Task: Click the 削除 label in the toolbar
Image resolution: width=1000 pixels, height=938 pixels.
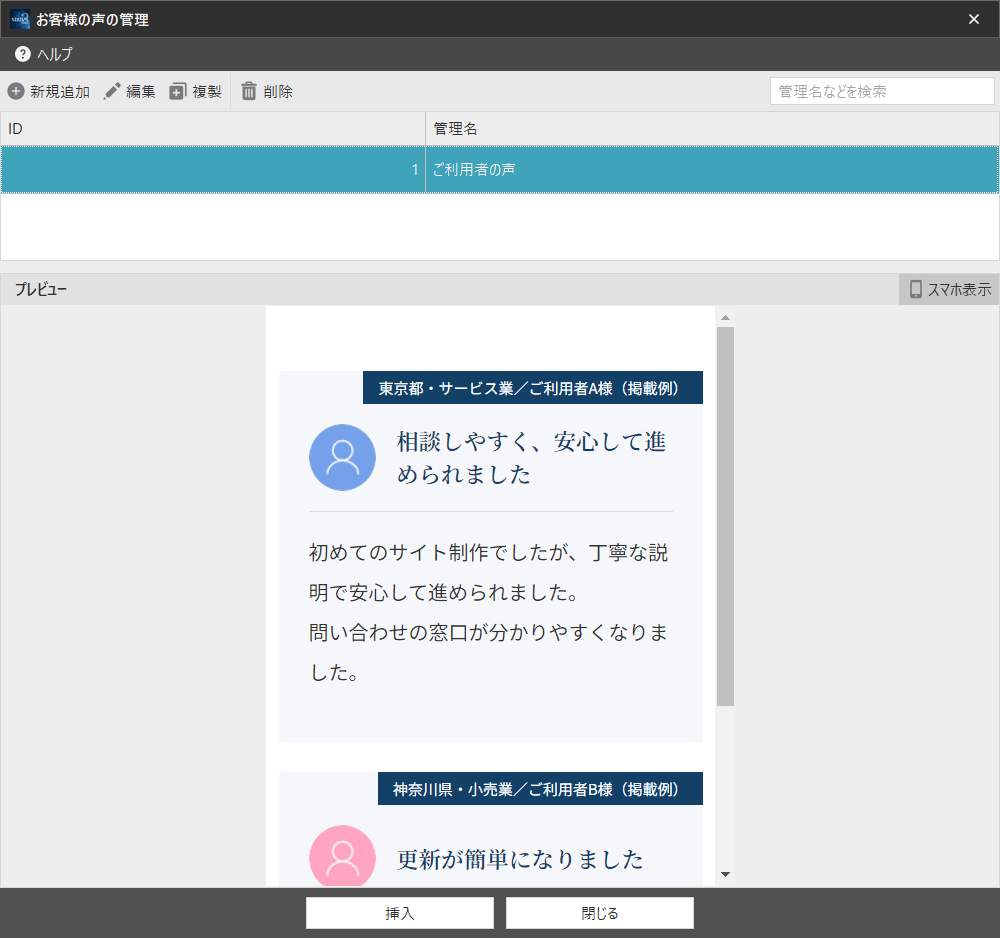Action: pos(278,92)
